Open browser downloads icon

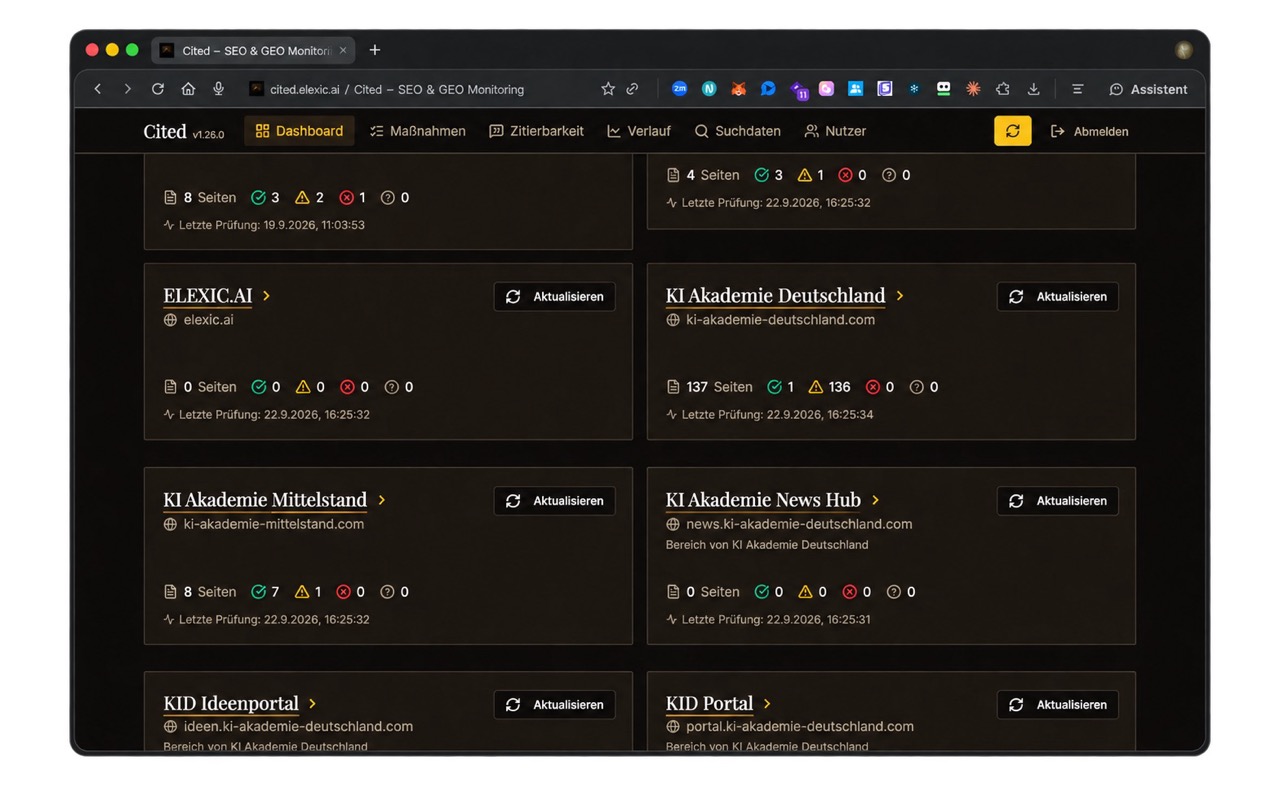[x=1034, y=89]
